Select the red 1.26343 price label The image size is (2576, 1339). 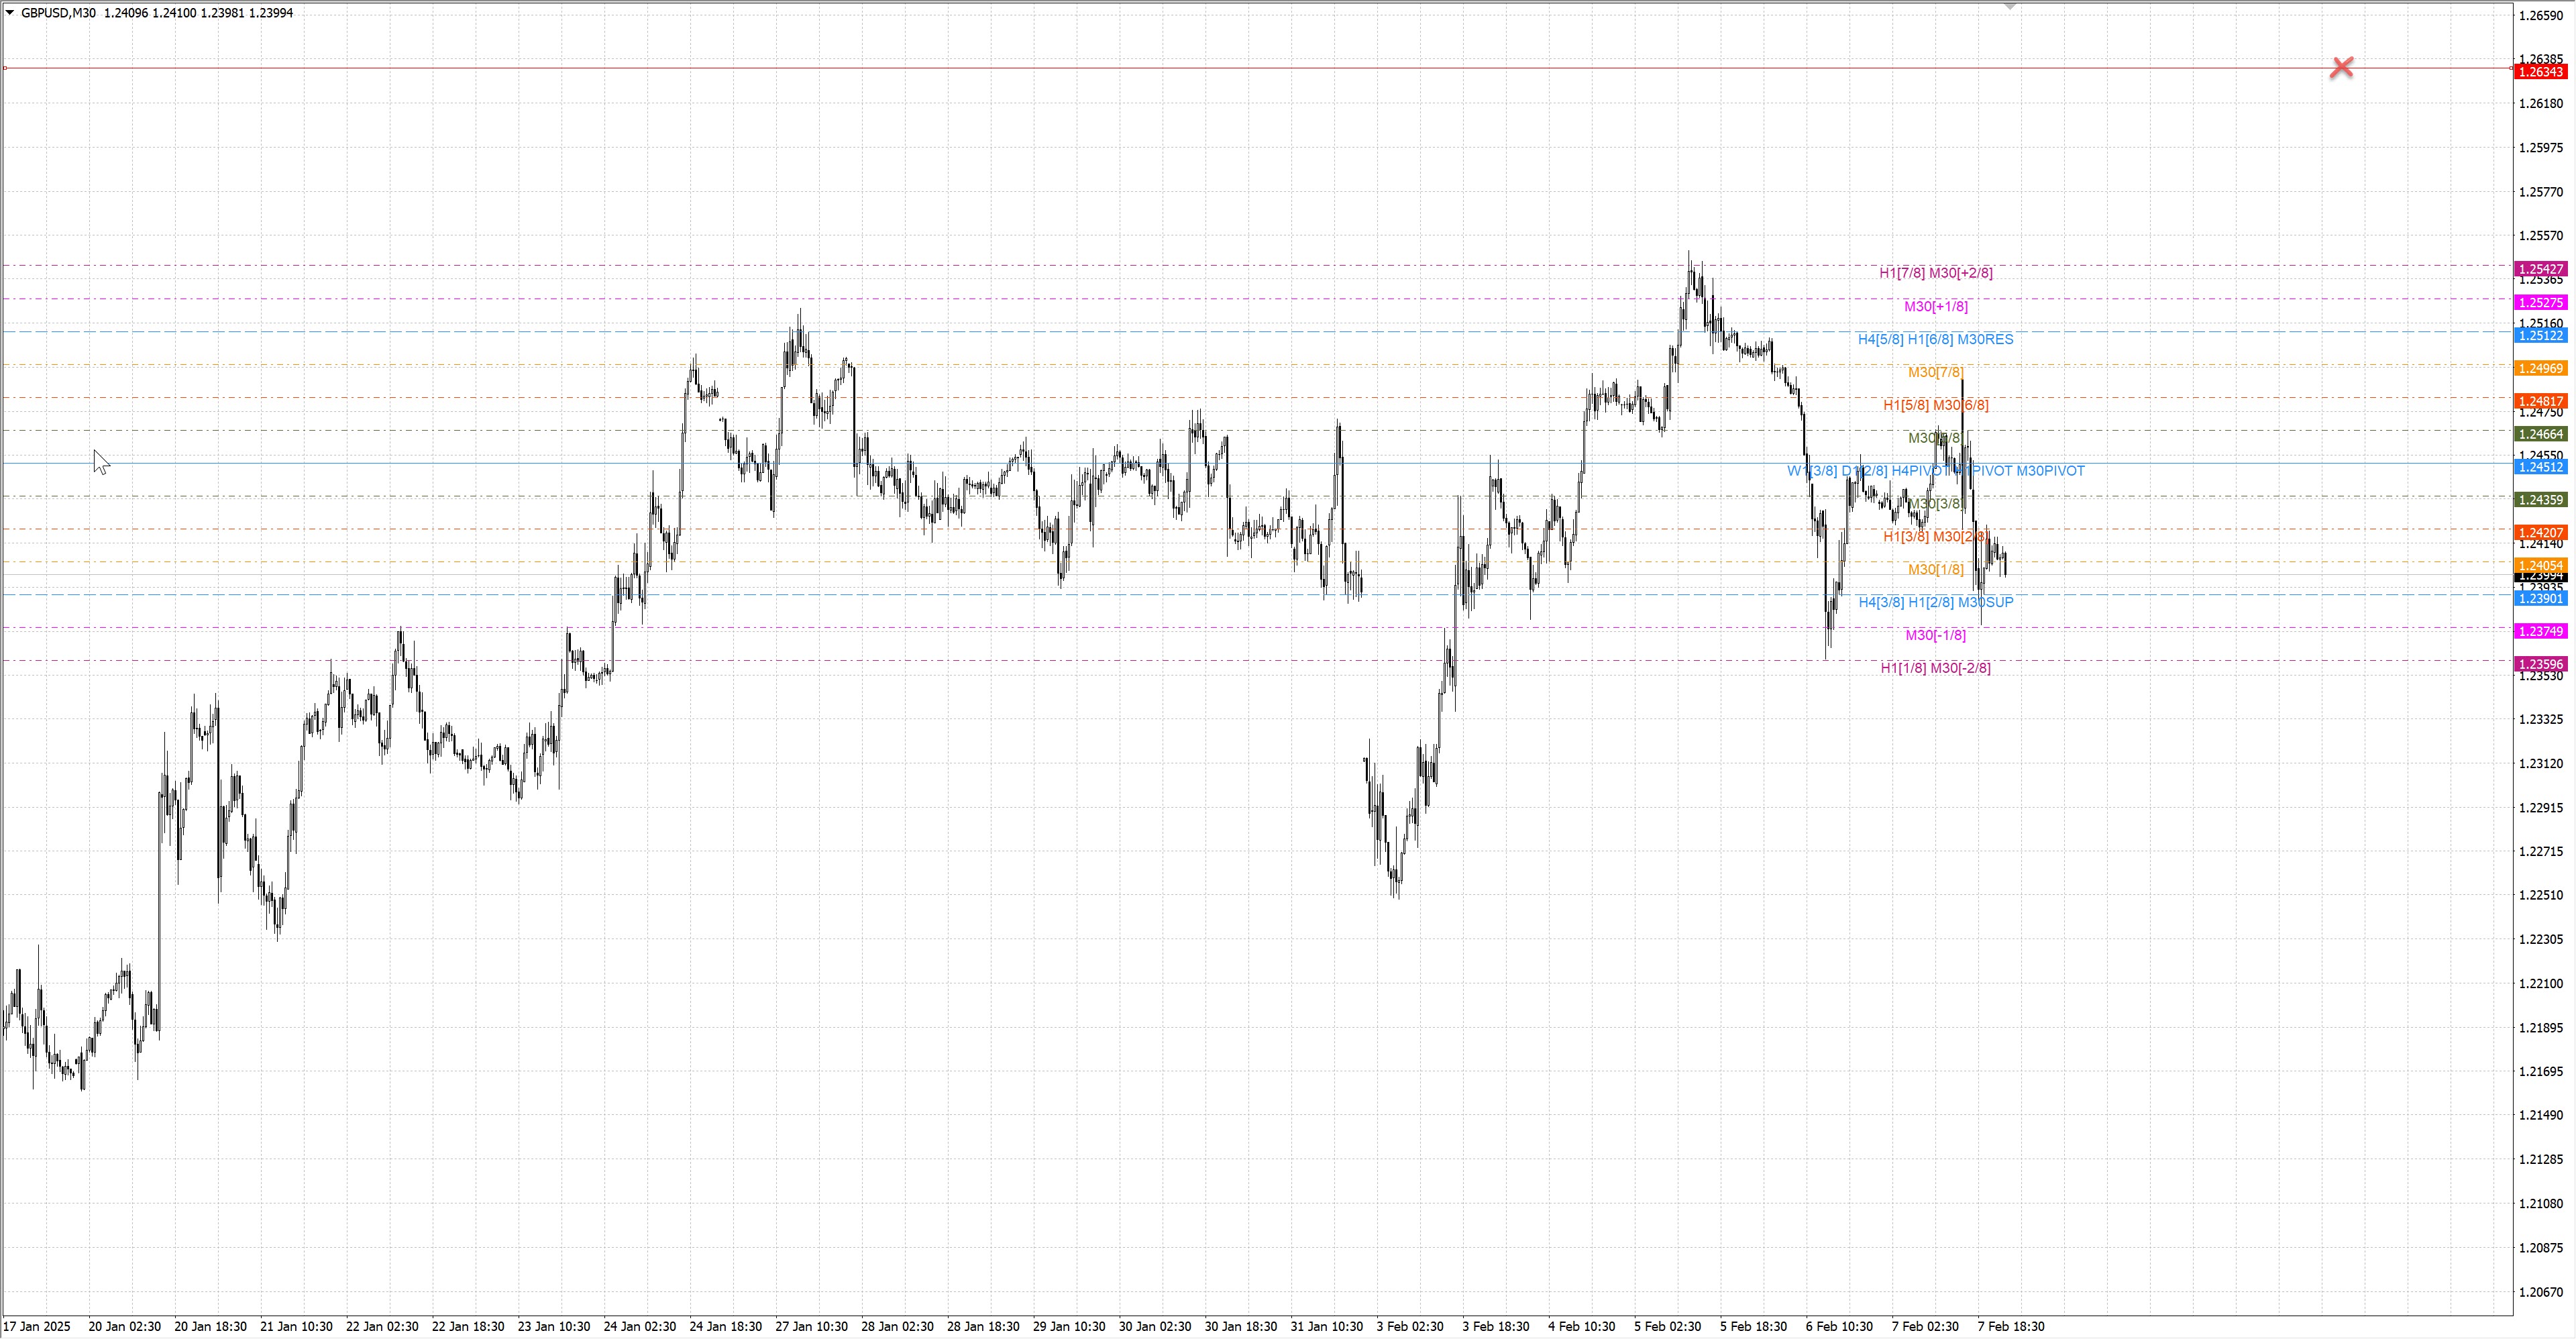click(x=2540, y=72)
